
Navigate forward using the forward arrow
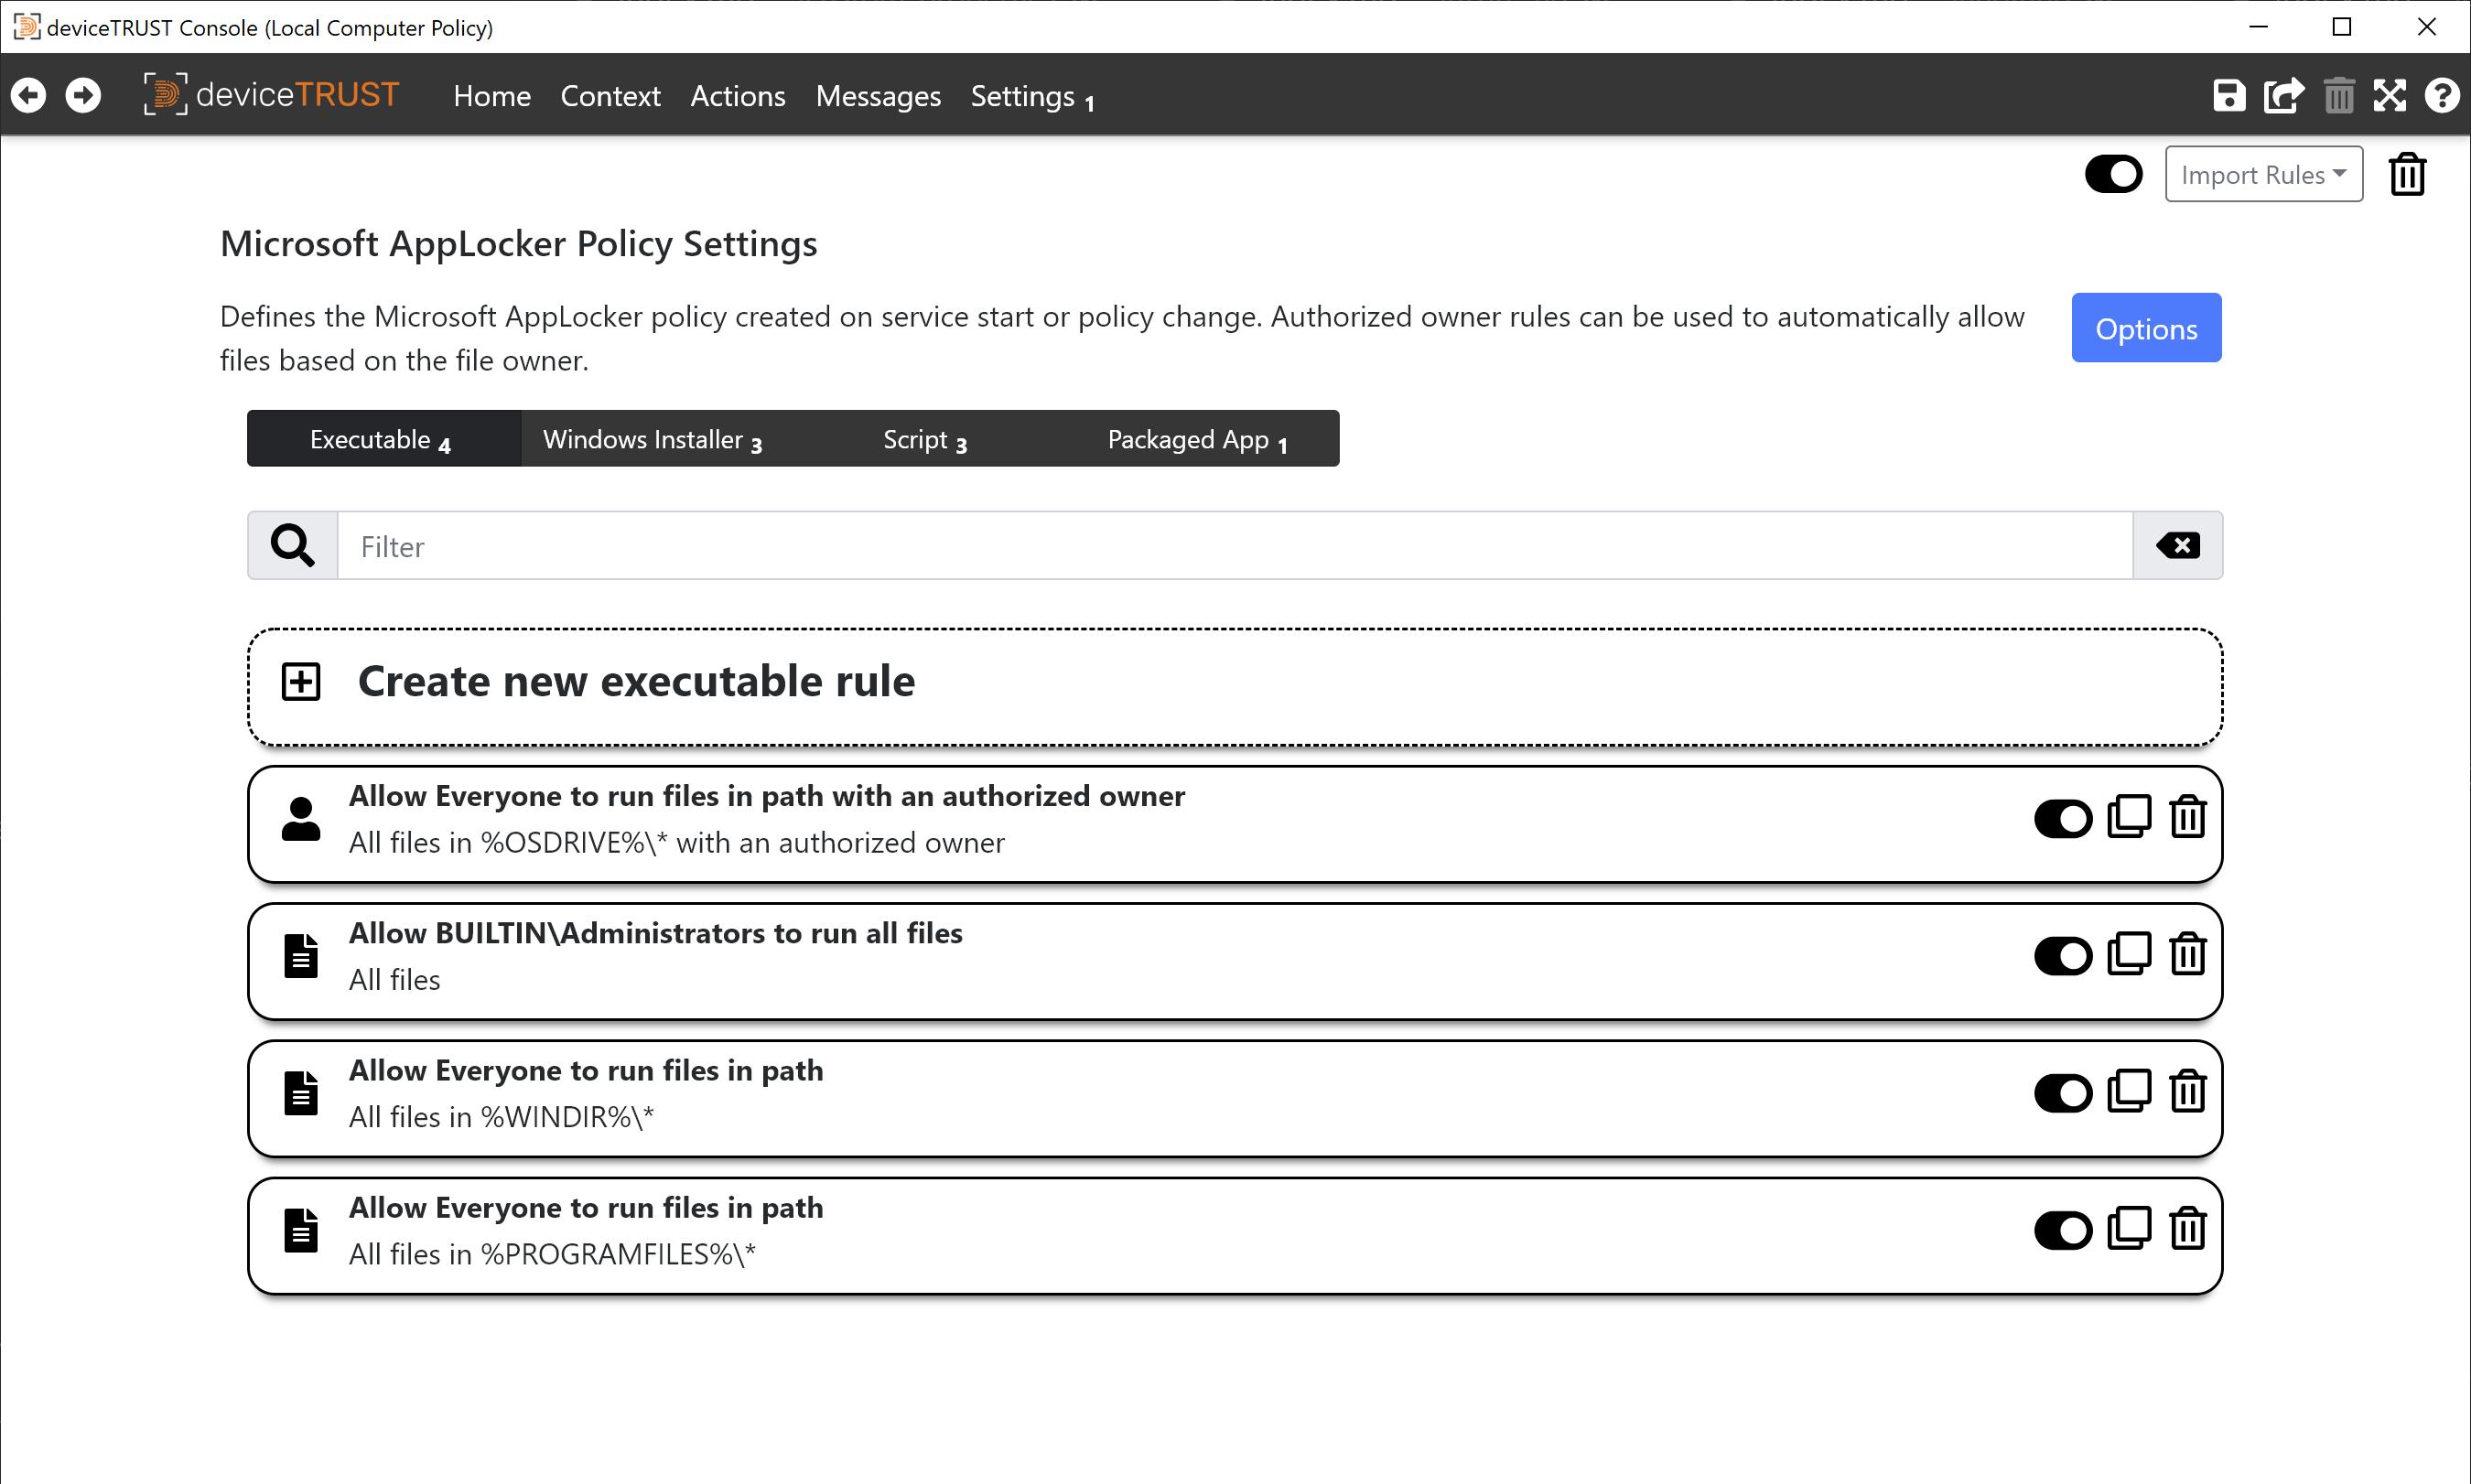coord(83,95)
